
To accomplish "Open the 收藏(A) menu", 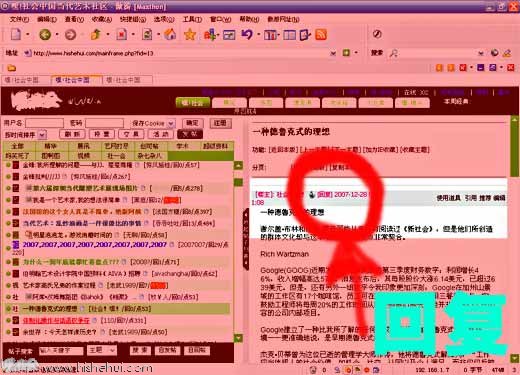I will tap(102, 19).
